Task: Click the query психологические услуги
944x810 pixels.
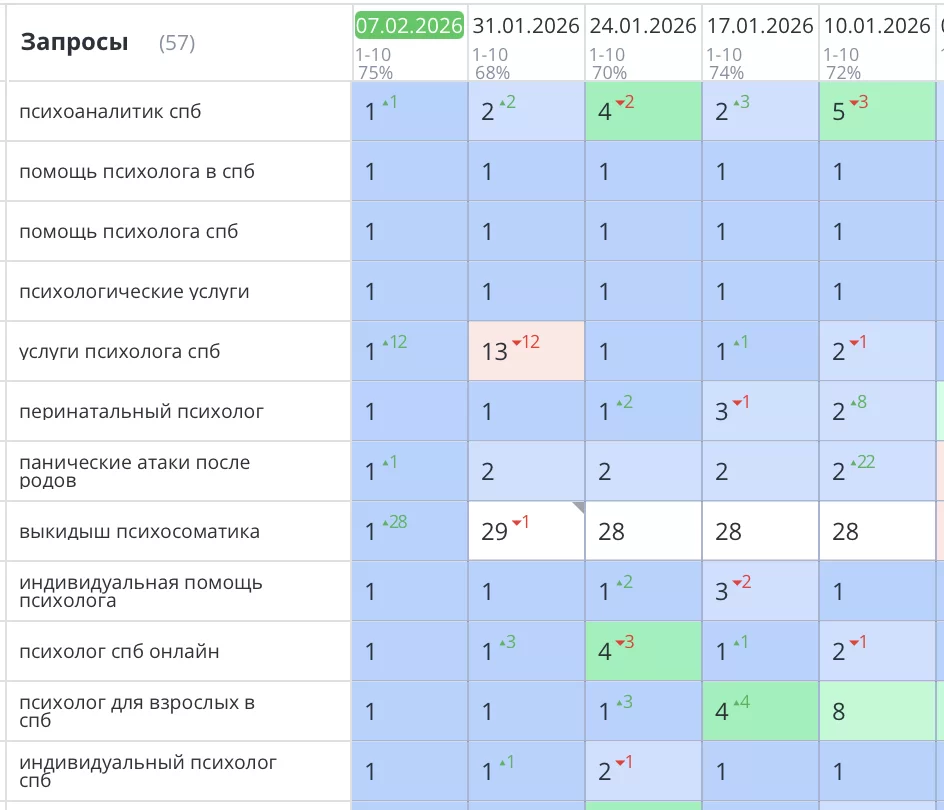Action: [134, 291]
